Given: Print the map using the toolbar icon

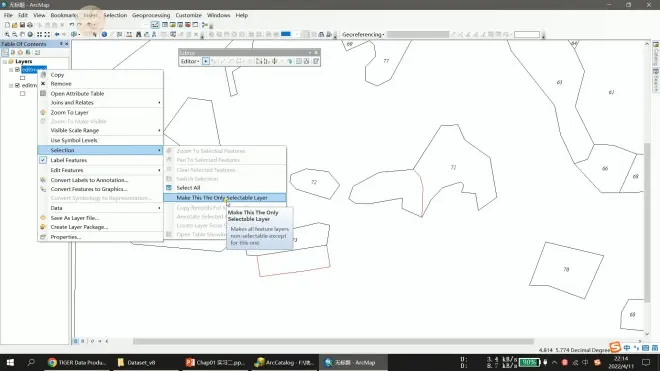Looking at the screenshot, I should (30, 25).
